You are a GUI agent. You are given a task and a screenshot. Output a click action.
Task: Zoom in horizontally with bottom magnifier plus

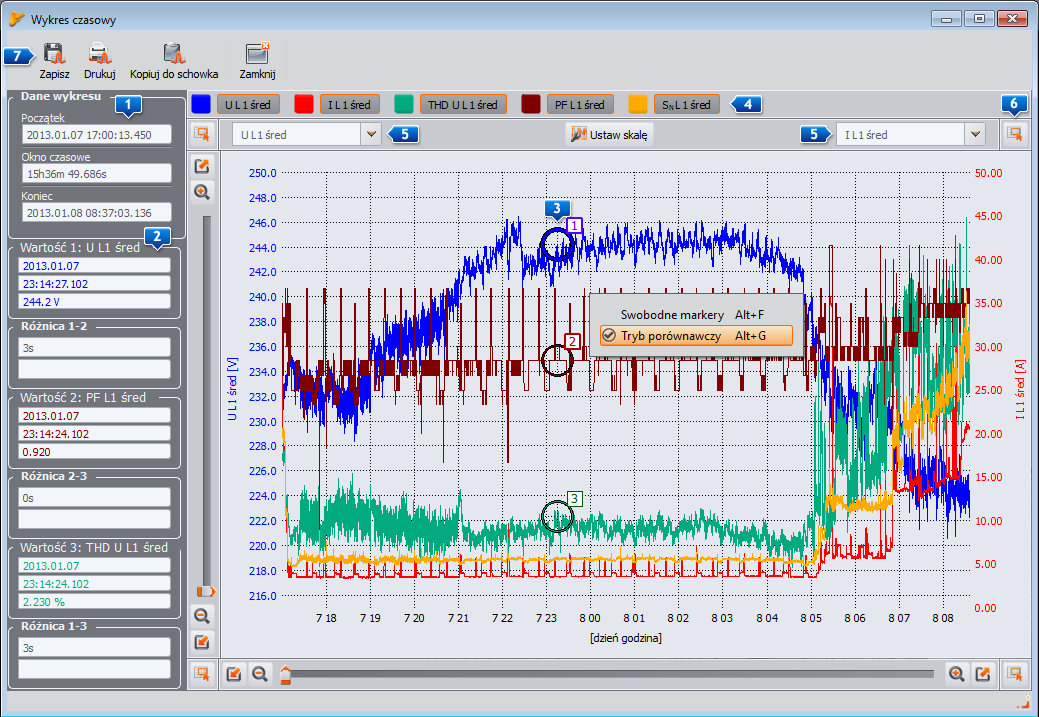tap(956, 674)
